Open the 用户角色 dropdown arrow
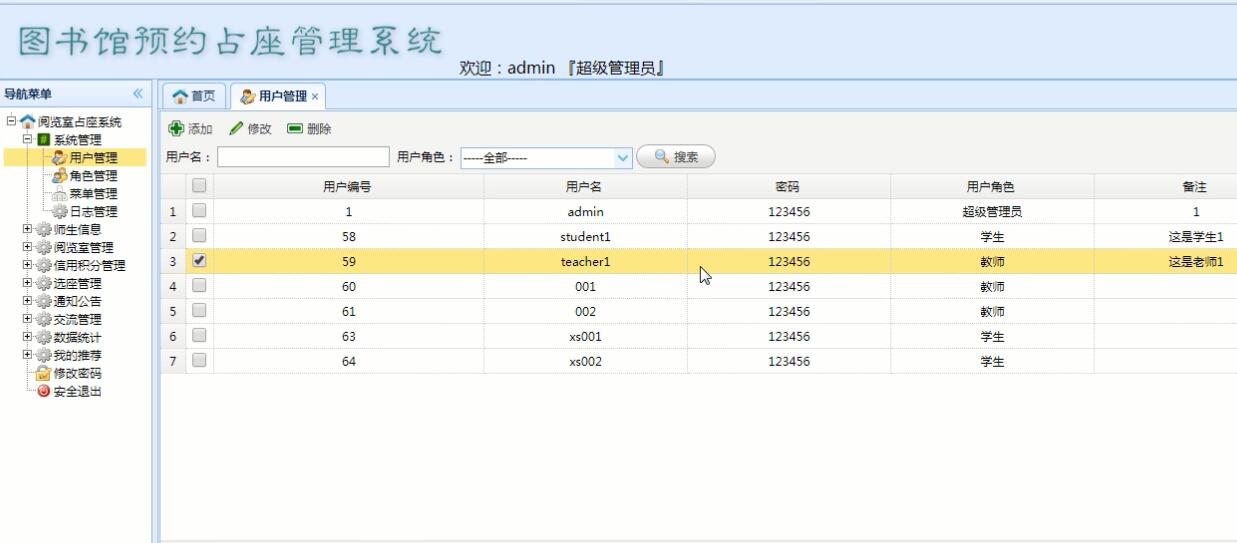Image resolution: width=1237 pixels, height=543 pixels. click(624, 157)
